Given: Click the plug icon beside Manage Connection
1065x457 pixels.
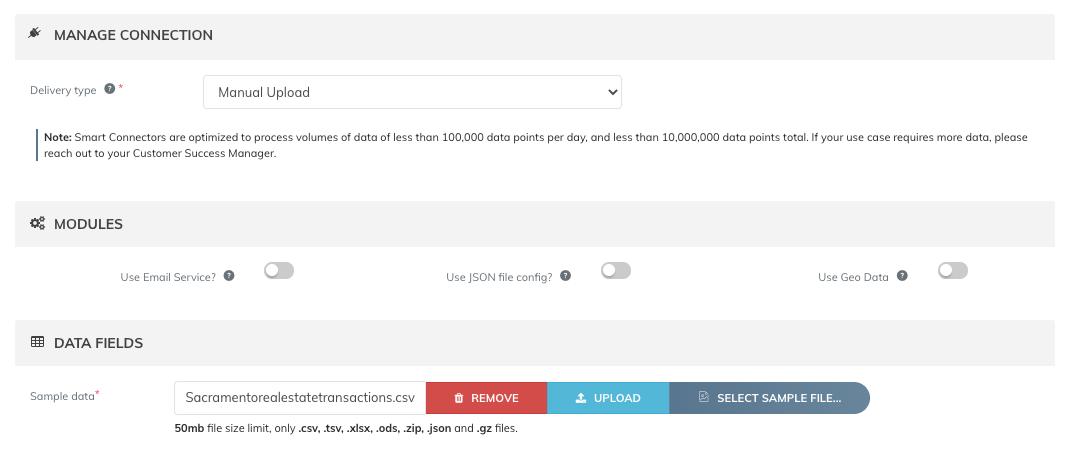Looking at the screenshot, I should click(x=35, y=33).
